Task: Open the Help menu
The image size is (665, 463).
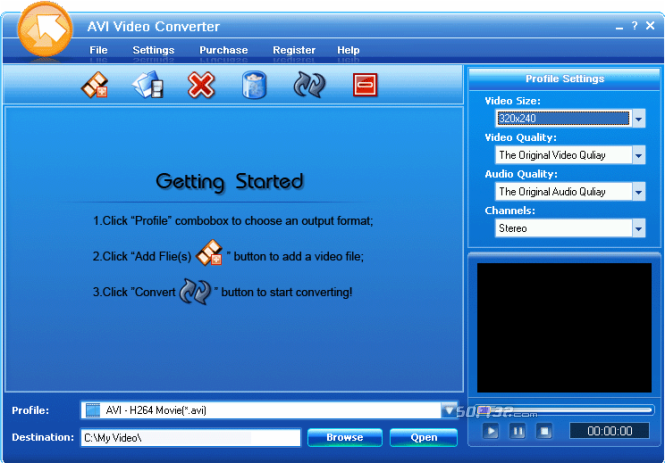Action: point(348,50)
